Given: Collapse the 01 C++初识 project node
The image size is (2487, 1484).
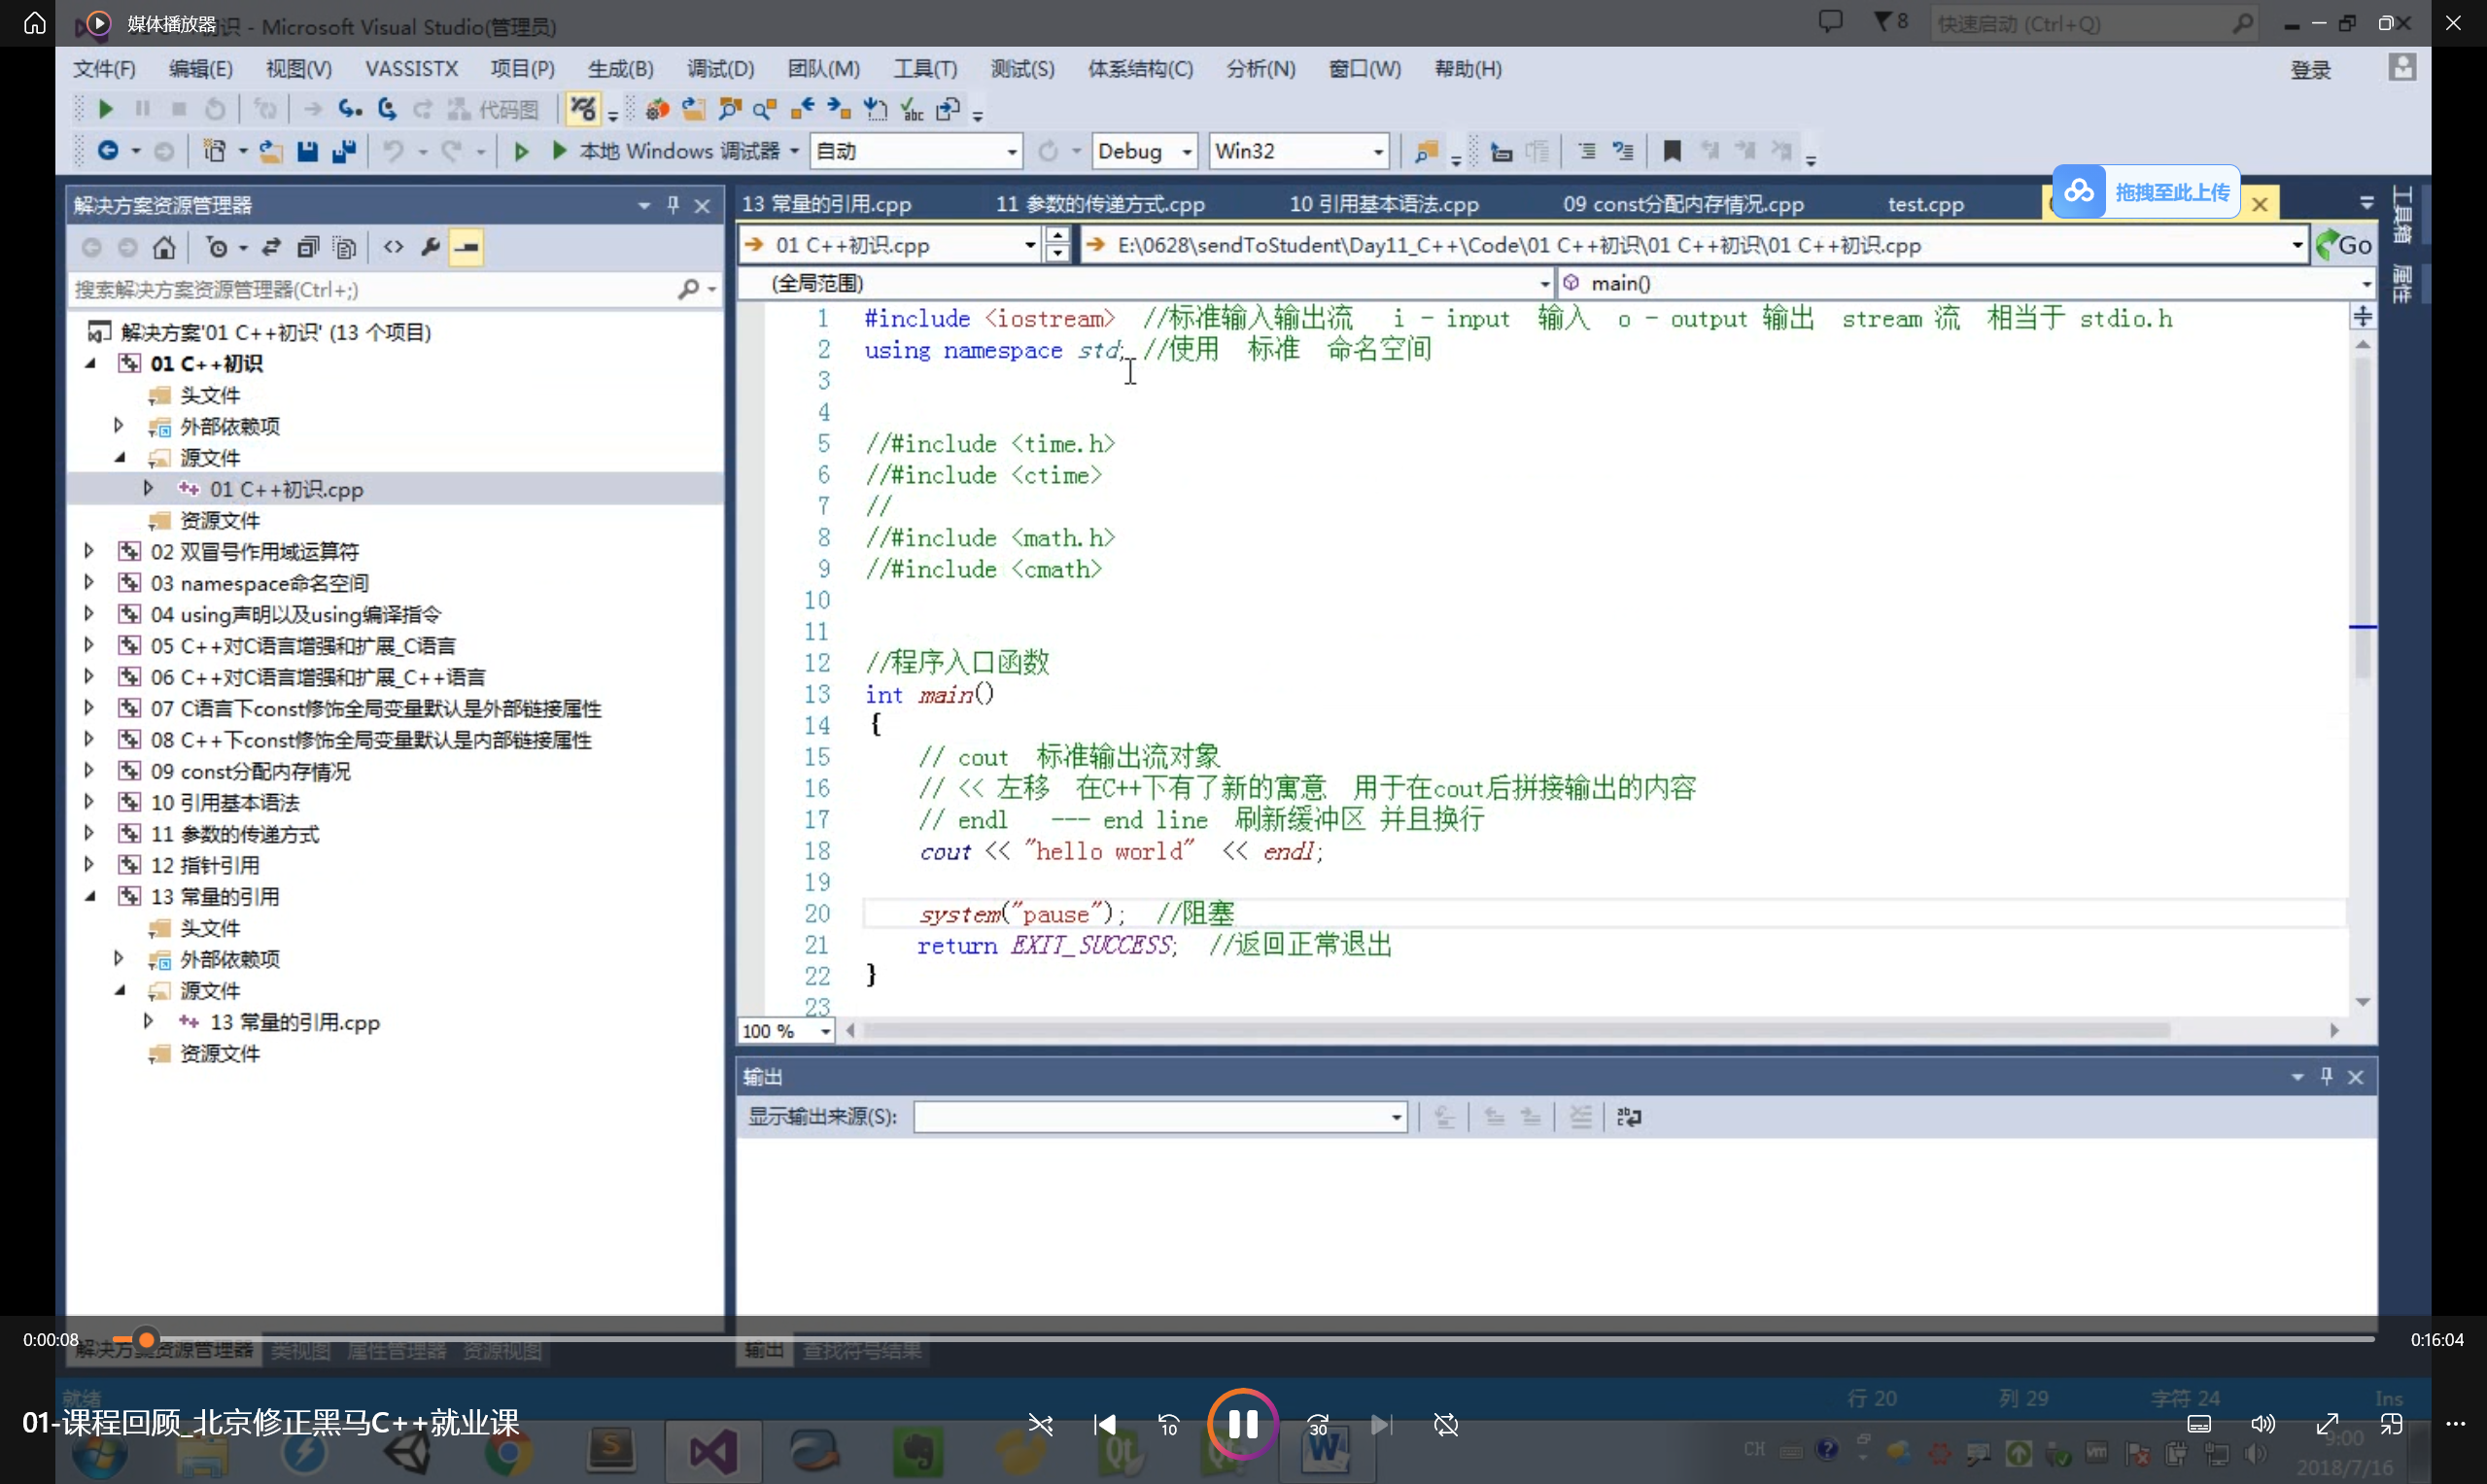Looking at the screenshot, I should click(90, 363).
